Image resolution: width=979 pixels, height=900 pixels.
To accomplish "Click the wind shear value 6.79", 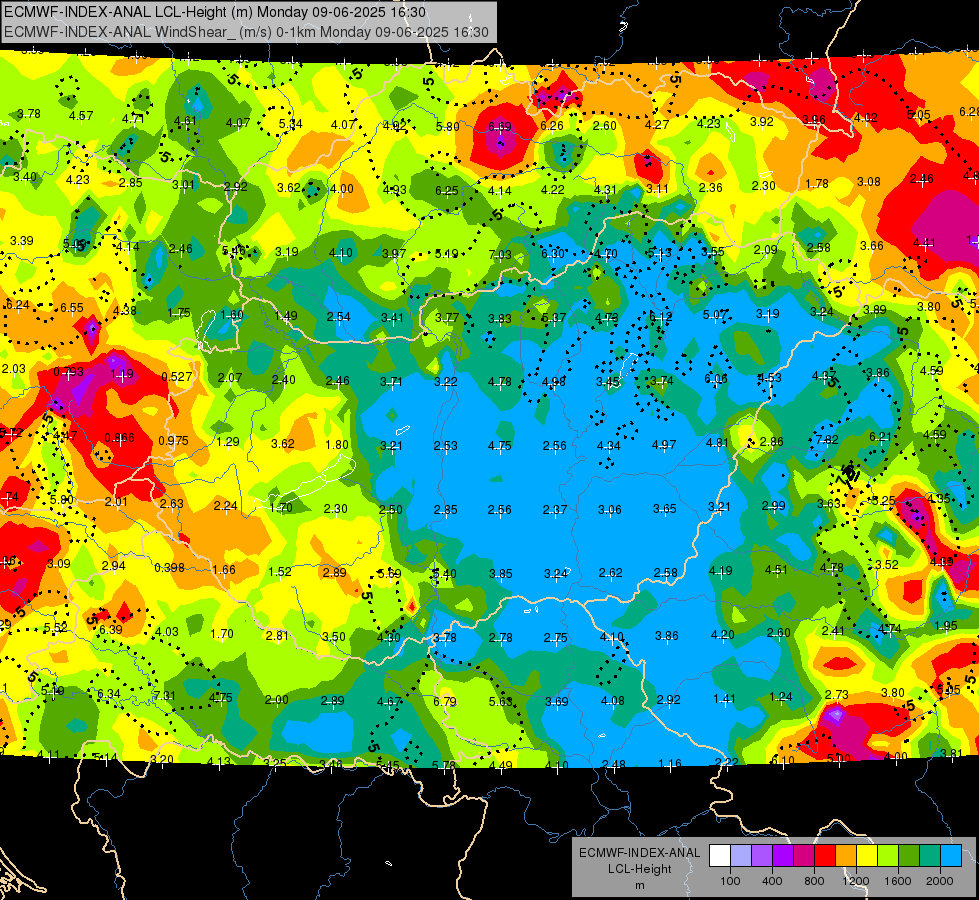I will [x=445, y=701].
